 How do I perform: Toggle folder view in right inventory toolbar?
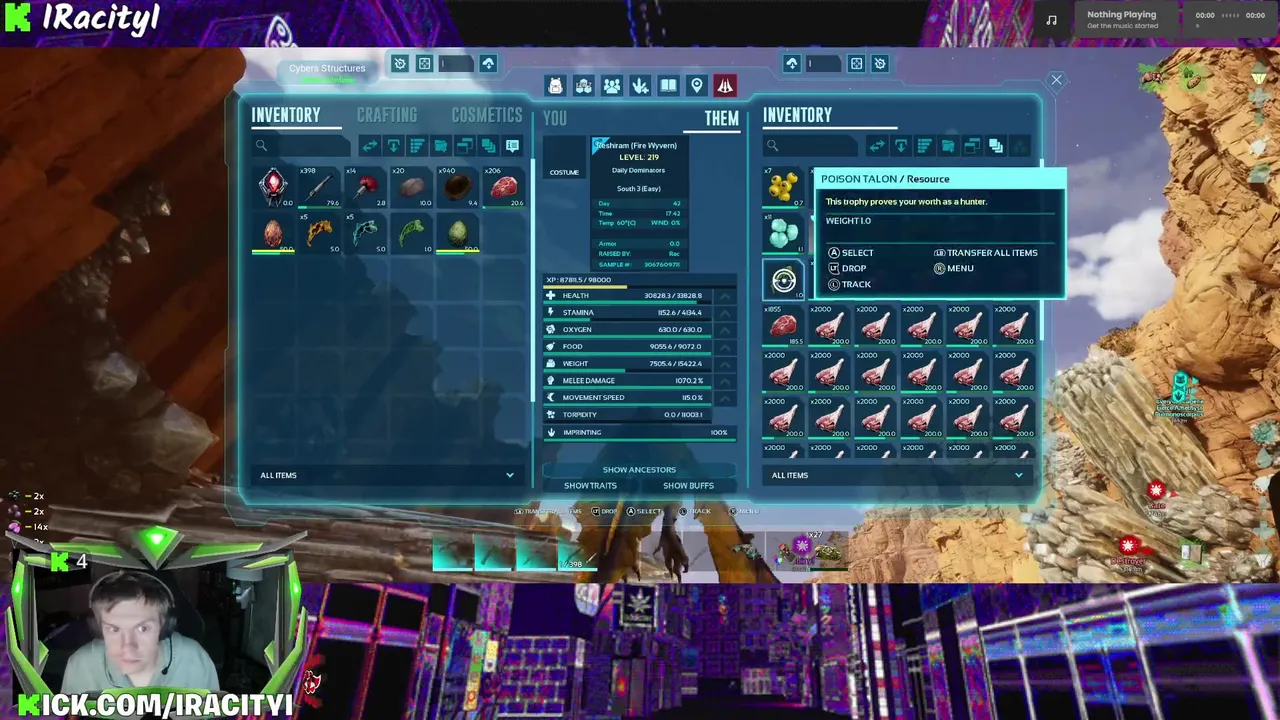click(x=948, y=146)
